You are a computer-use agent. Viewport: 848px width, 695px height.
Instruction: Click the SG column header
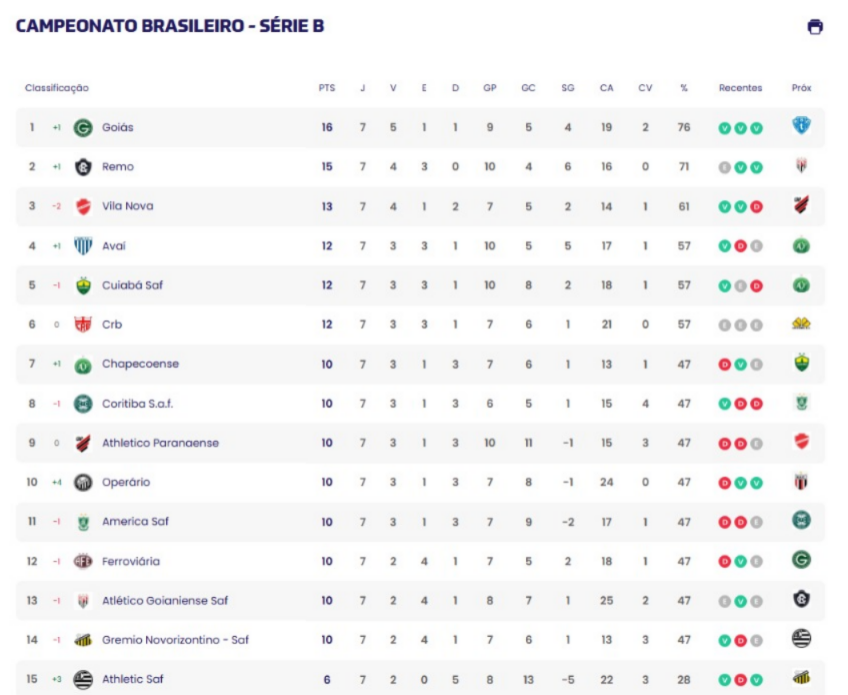click(568, 88)
